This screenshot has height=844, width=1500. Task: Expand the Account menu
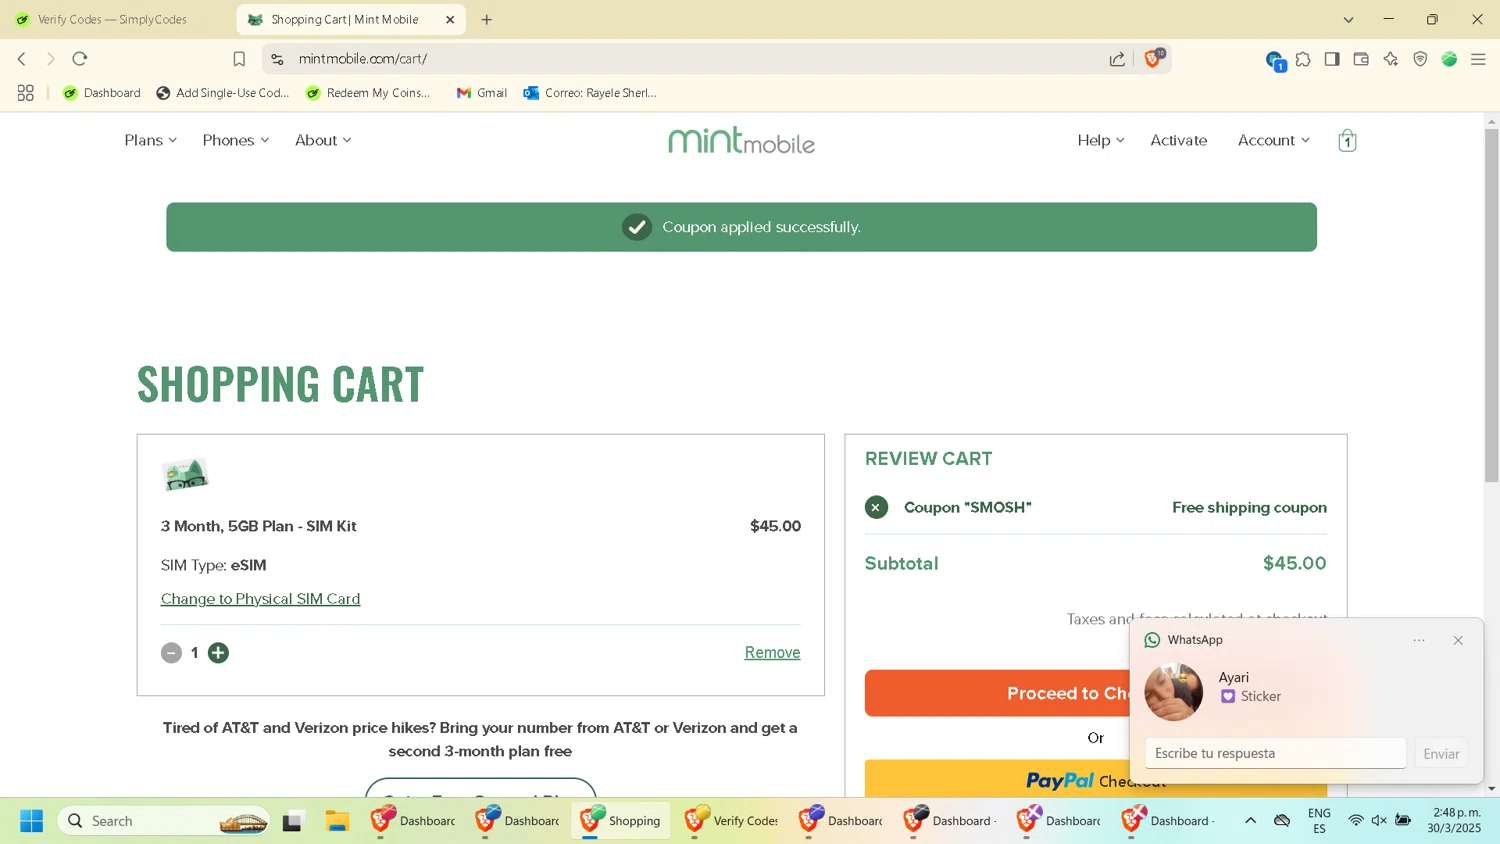point(1273,140)
